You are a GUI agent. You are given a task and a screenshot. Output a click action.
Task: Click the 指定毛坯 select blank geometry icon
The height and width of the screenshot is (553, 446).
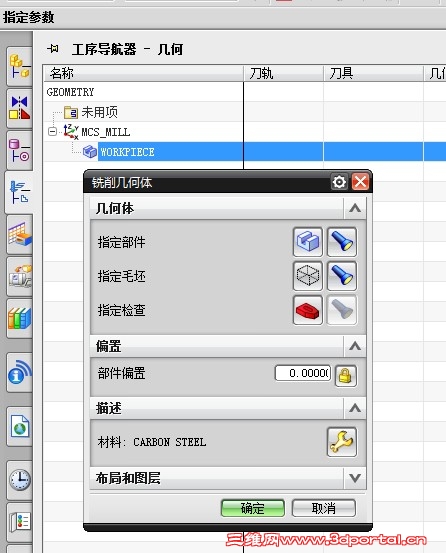307,276
